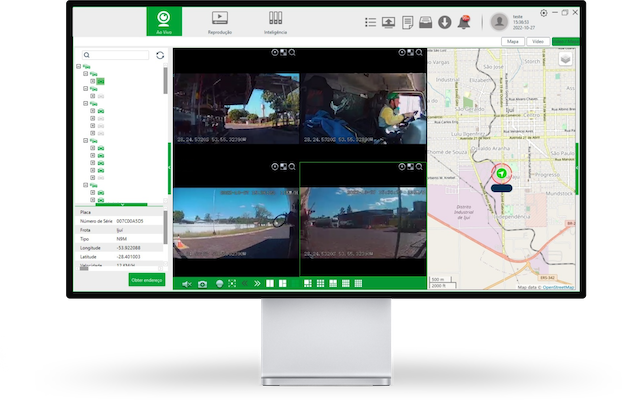Switch to the Reprodução tab

point(220,21)
